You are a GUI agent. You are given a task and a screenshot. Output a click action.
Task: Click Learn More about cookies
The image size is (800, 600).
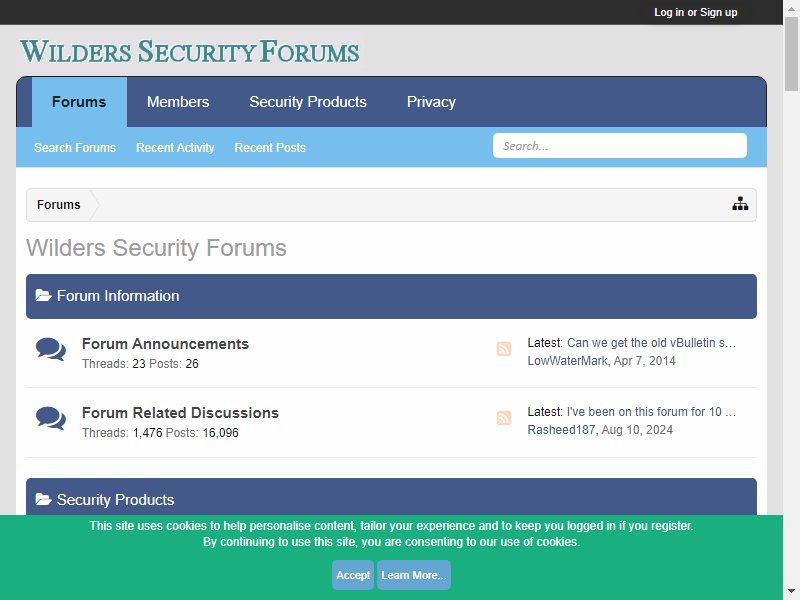(414, 575)
